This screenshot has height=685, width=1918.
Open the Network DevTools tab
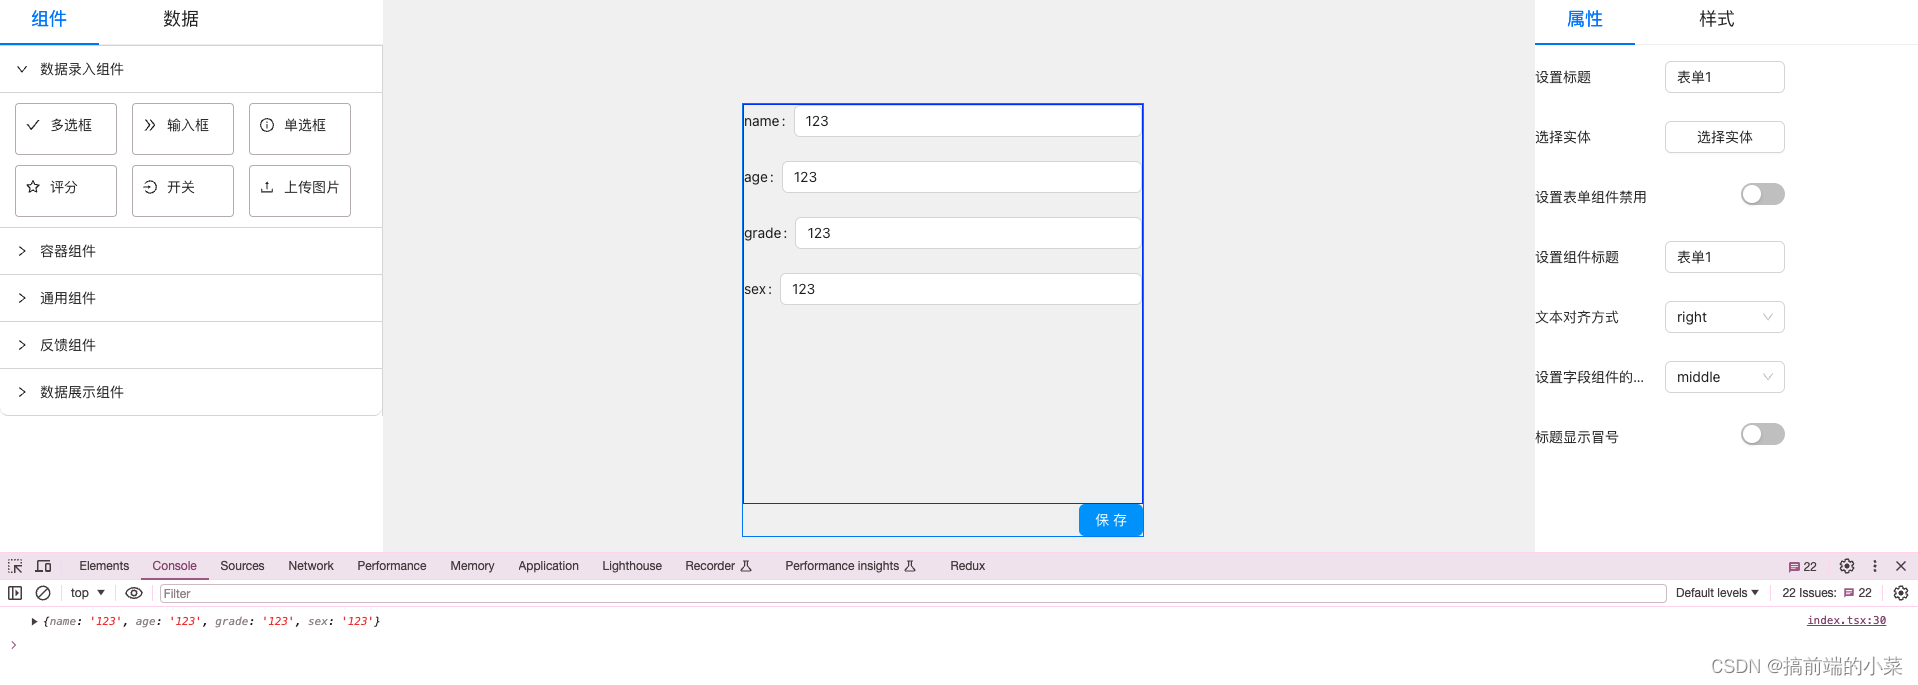point(311,566)
